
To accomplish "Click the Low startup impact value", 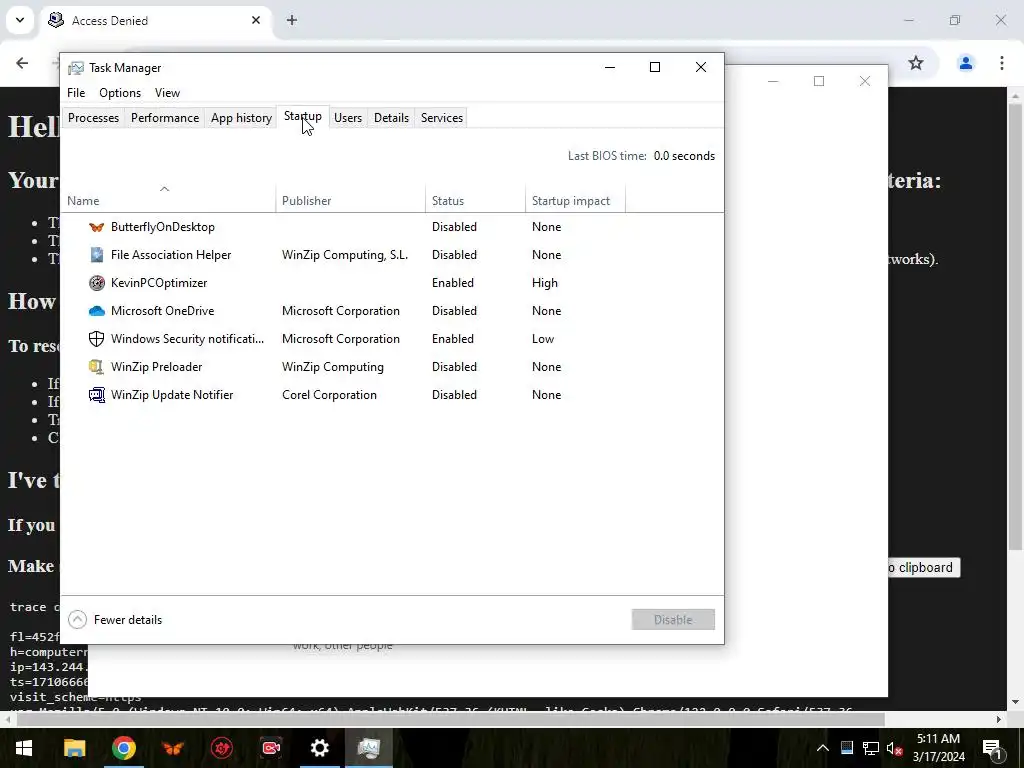I will coord(543,339).
